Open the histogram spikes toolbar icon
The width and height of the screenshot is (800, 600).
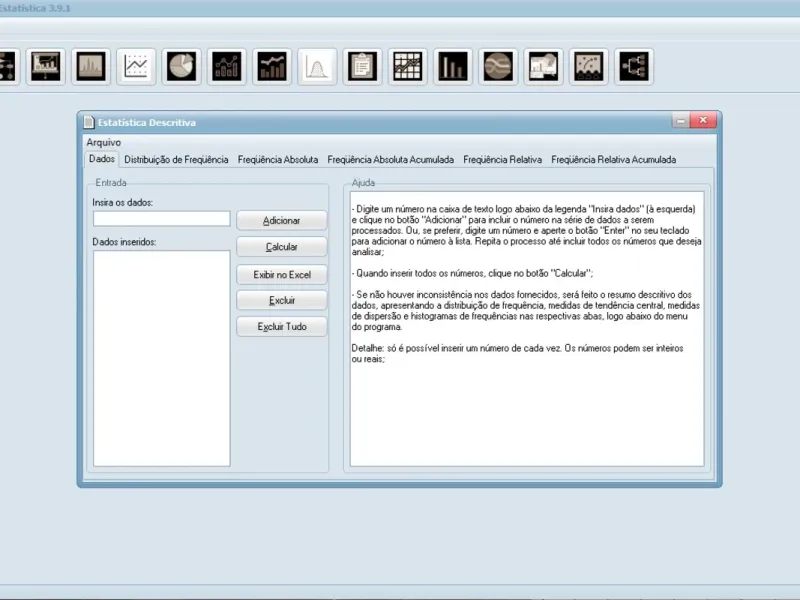click(91, 66)
